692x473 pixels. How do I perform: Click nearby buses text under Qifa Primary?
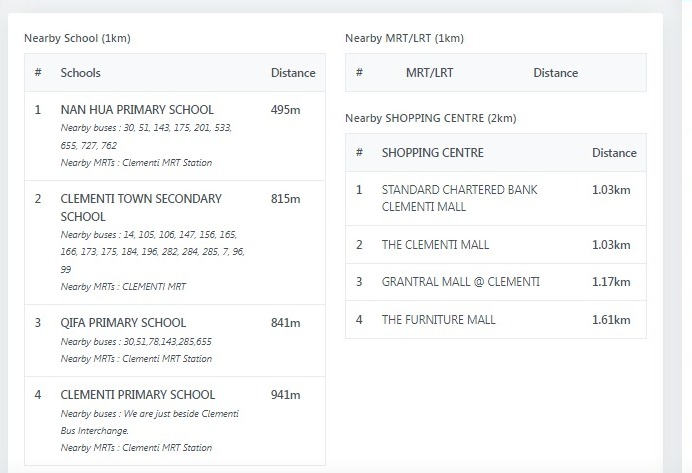coord(136,342)
